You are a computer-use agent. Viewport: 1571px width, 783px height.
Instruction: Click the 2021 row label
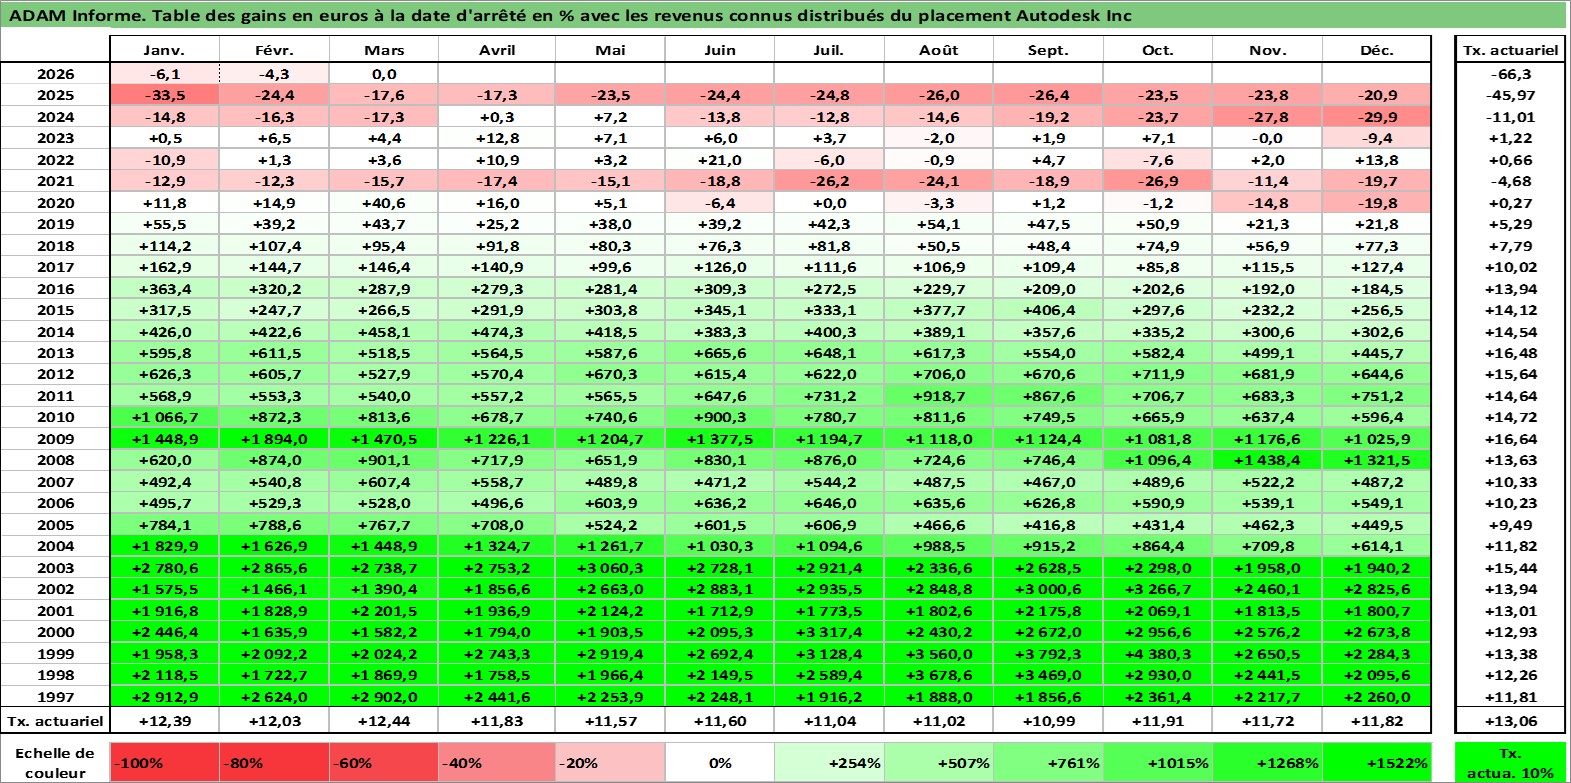point(56,181)
